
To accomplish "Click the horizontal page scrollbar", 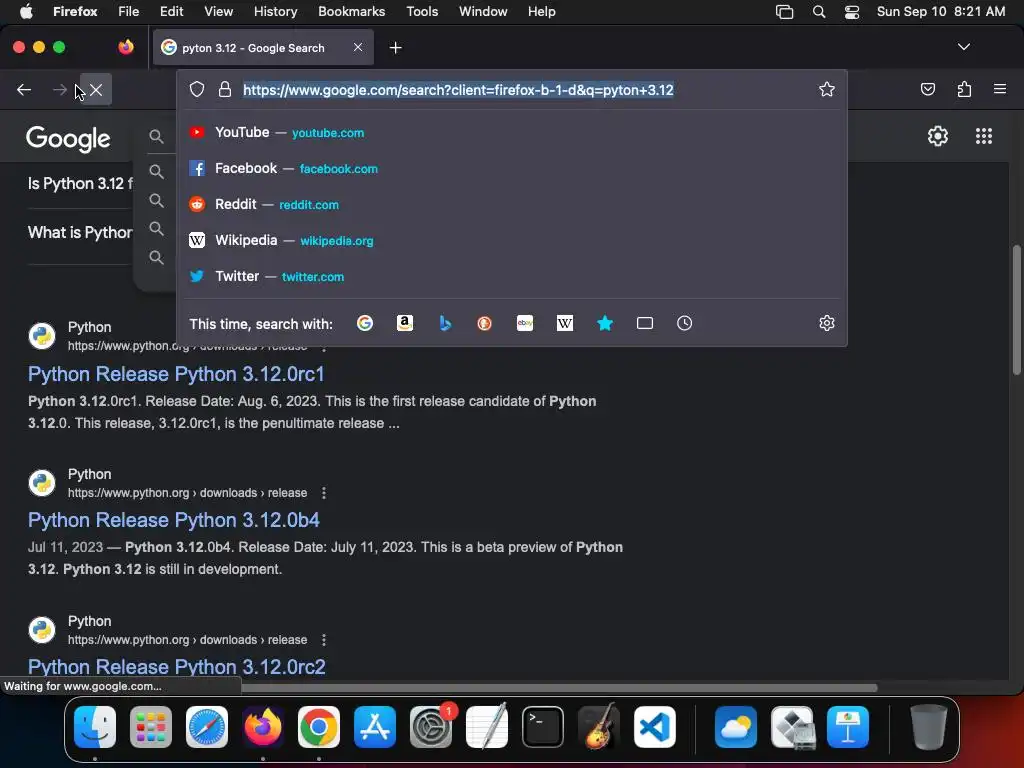I will pos(559,688).
